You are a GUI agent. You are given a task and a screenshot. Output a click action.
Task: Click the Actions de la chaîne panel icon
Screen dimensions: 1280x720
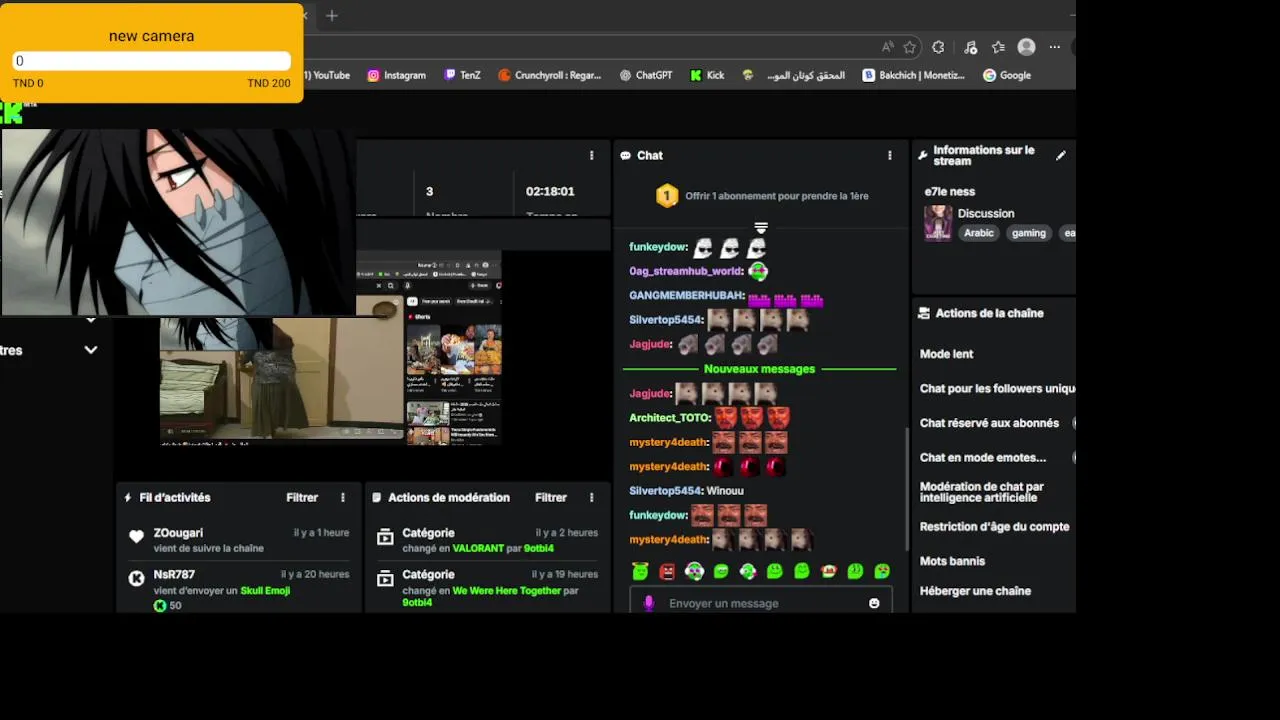[924, 313]
